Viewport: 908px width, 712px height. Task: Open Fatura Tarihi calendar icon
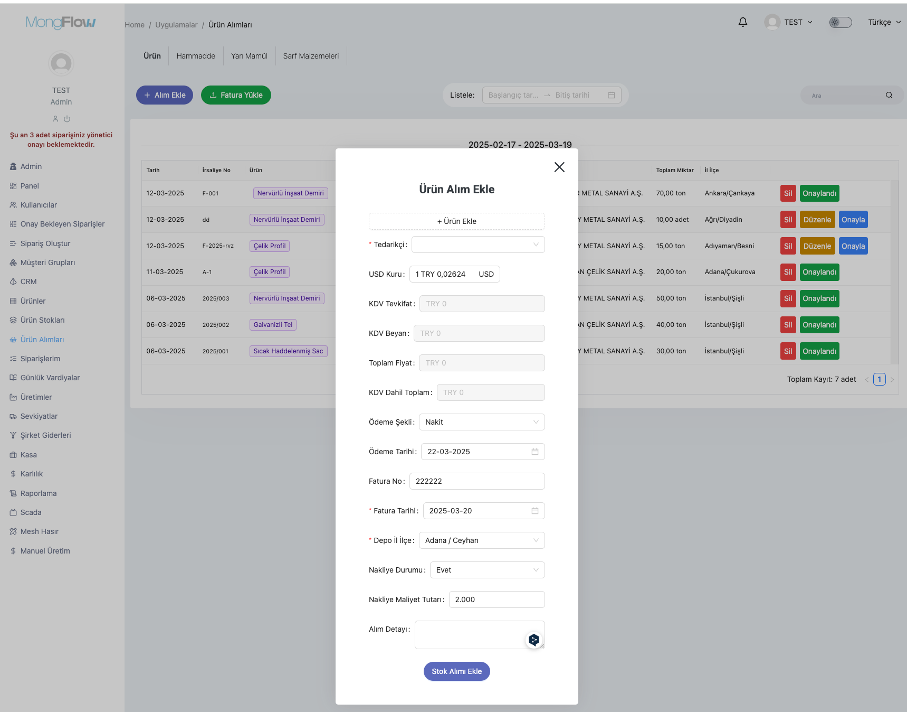tap(535, 511)
